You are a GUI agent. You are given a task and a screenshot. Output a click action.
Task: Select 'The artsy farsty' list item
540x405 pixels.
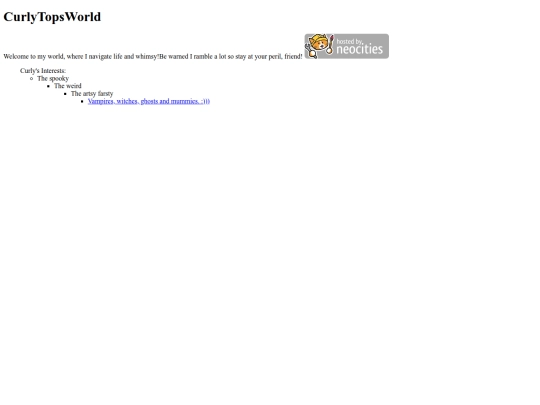tap(92, 94)
